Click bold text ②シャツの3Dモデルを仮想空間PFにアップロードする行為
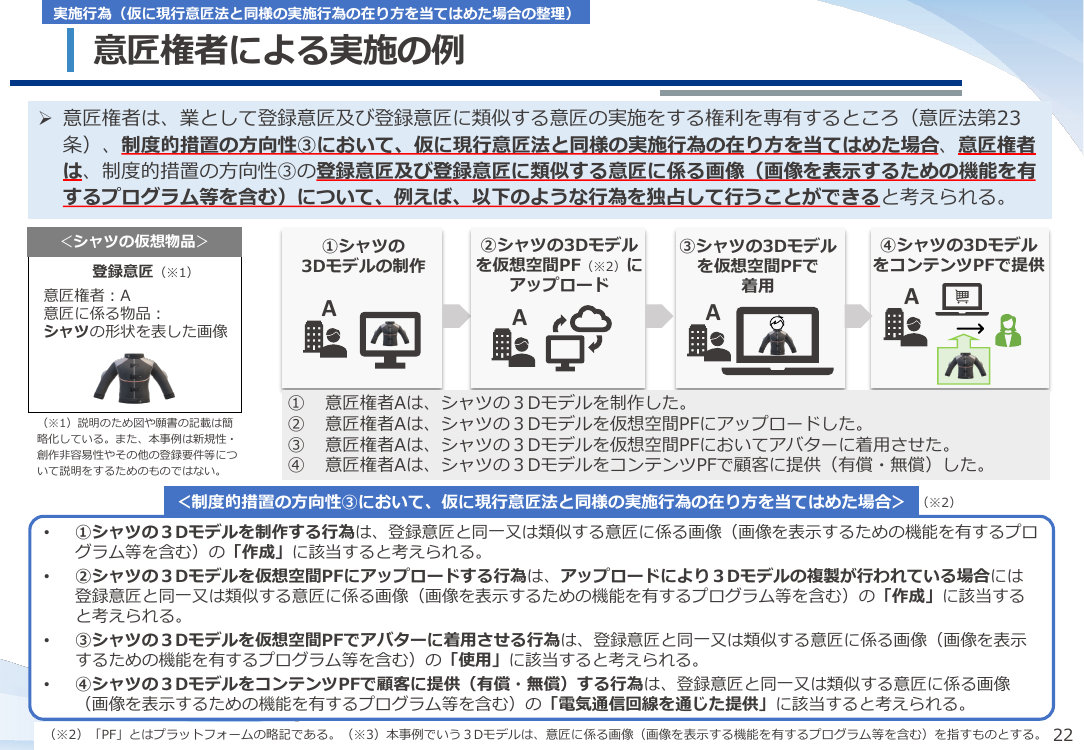This screenshot has height=750, width=1084. pos(301,575)
